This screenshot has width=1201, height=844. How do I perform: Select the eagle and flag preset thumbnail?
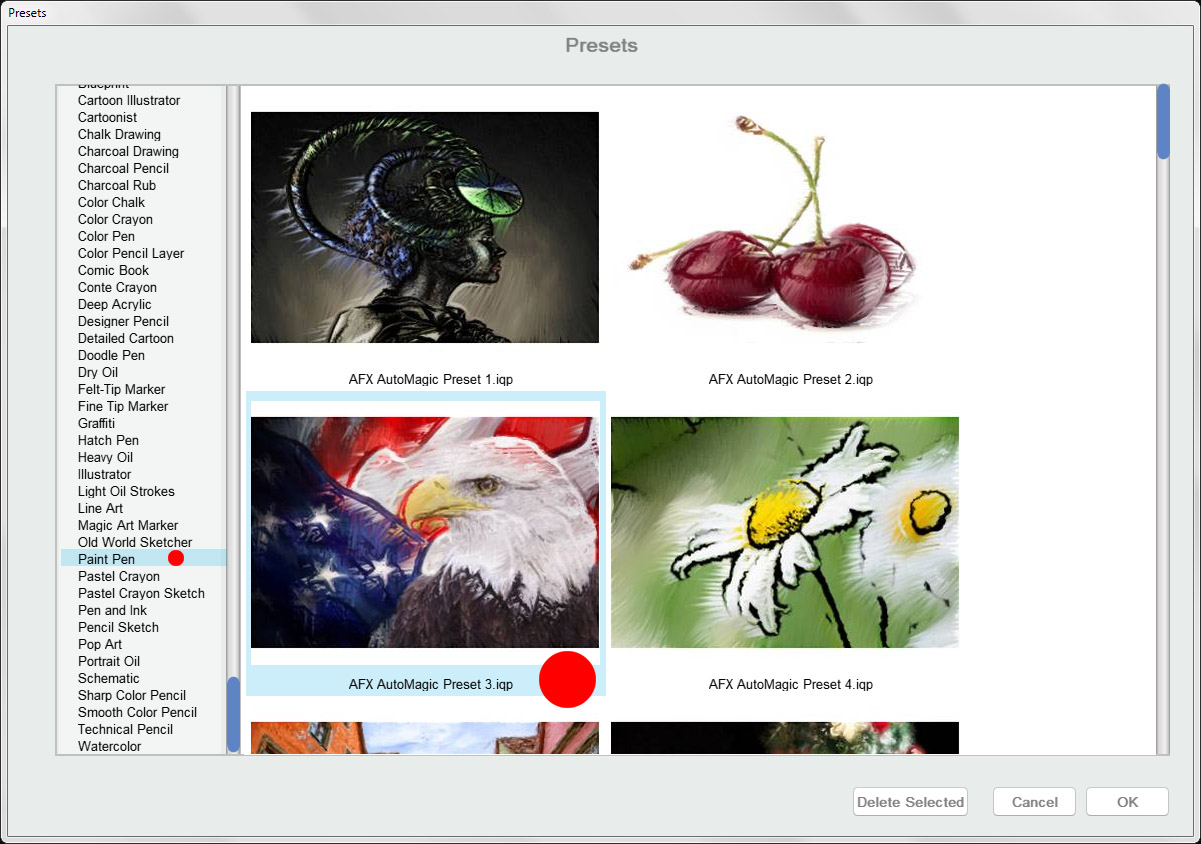tap(425, 532)
